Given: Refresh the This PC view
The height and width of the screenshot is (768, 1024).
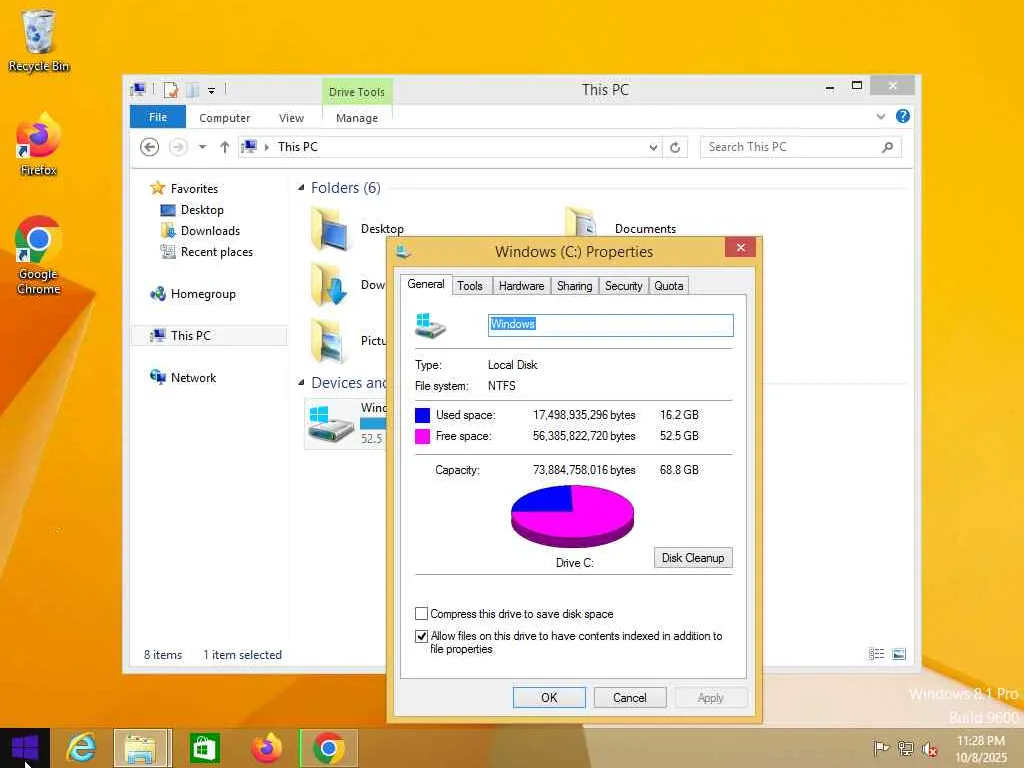Looking at the screenshot, I should click(675, 148).
